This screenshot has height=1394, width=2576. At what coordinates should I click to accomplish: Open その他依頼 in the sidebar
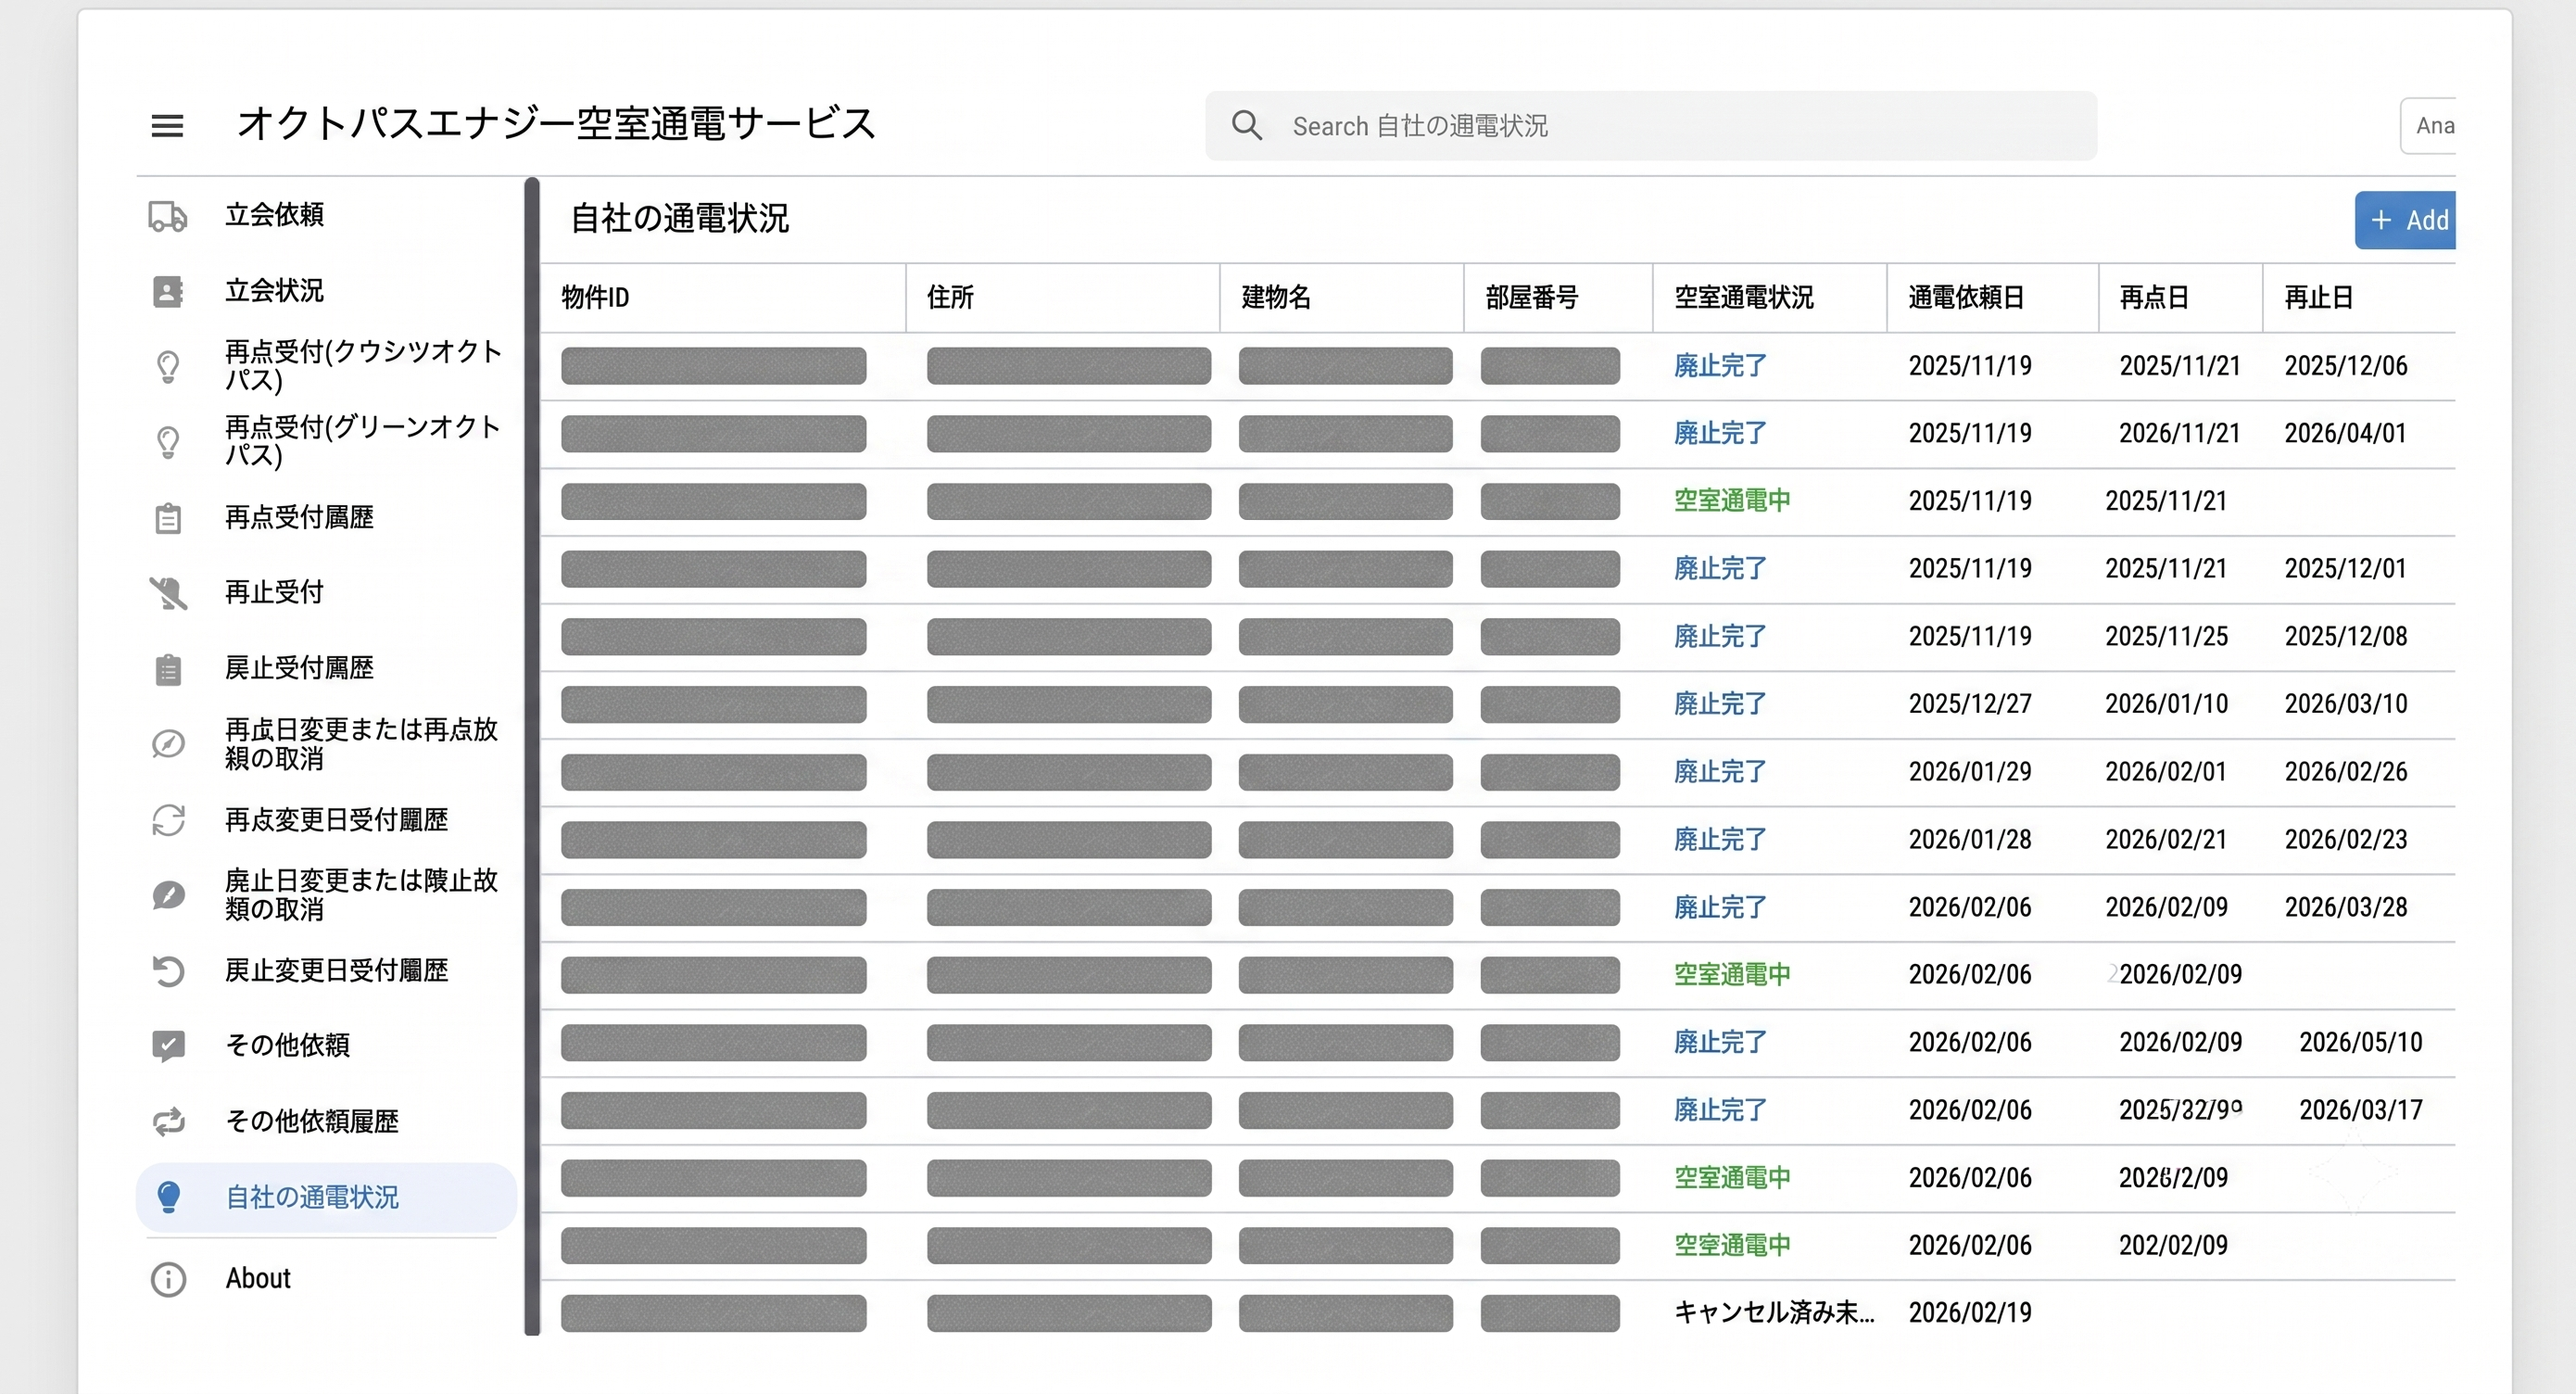click(x=287, y=1045)
